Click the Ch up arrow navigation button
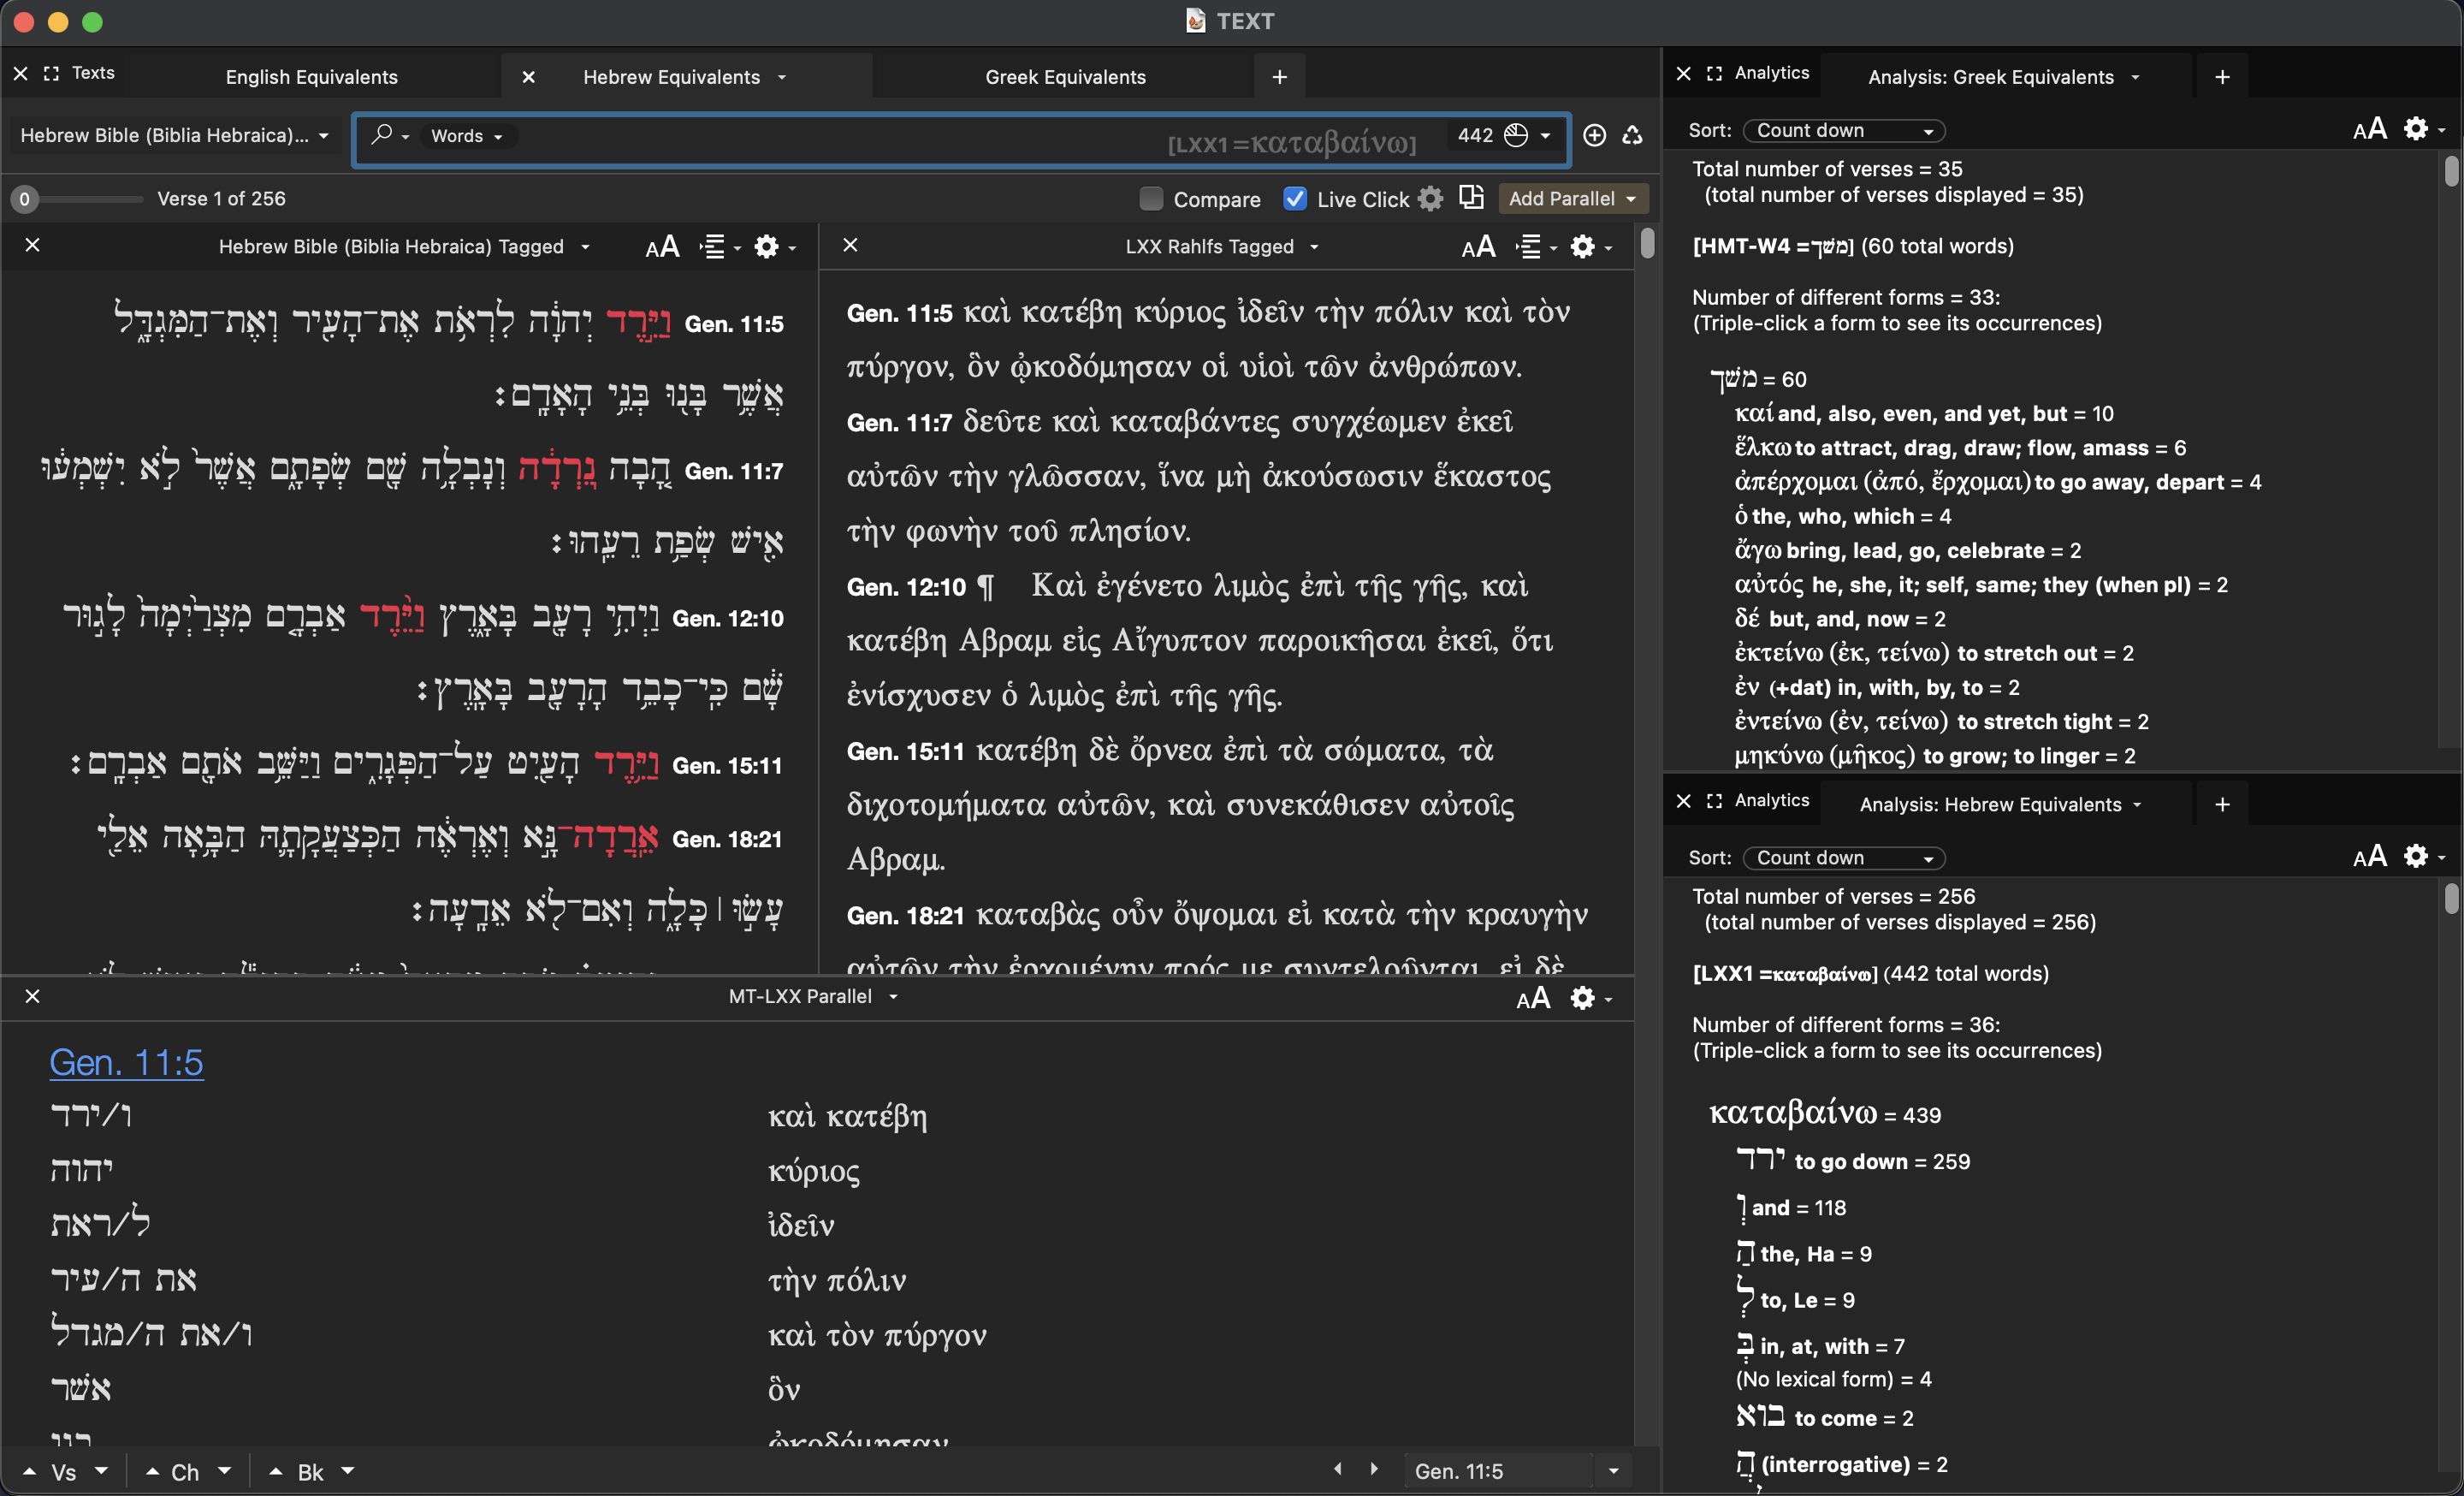This screenshot has width=2464, height=1496. pos(153,1471)
